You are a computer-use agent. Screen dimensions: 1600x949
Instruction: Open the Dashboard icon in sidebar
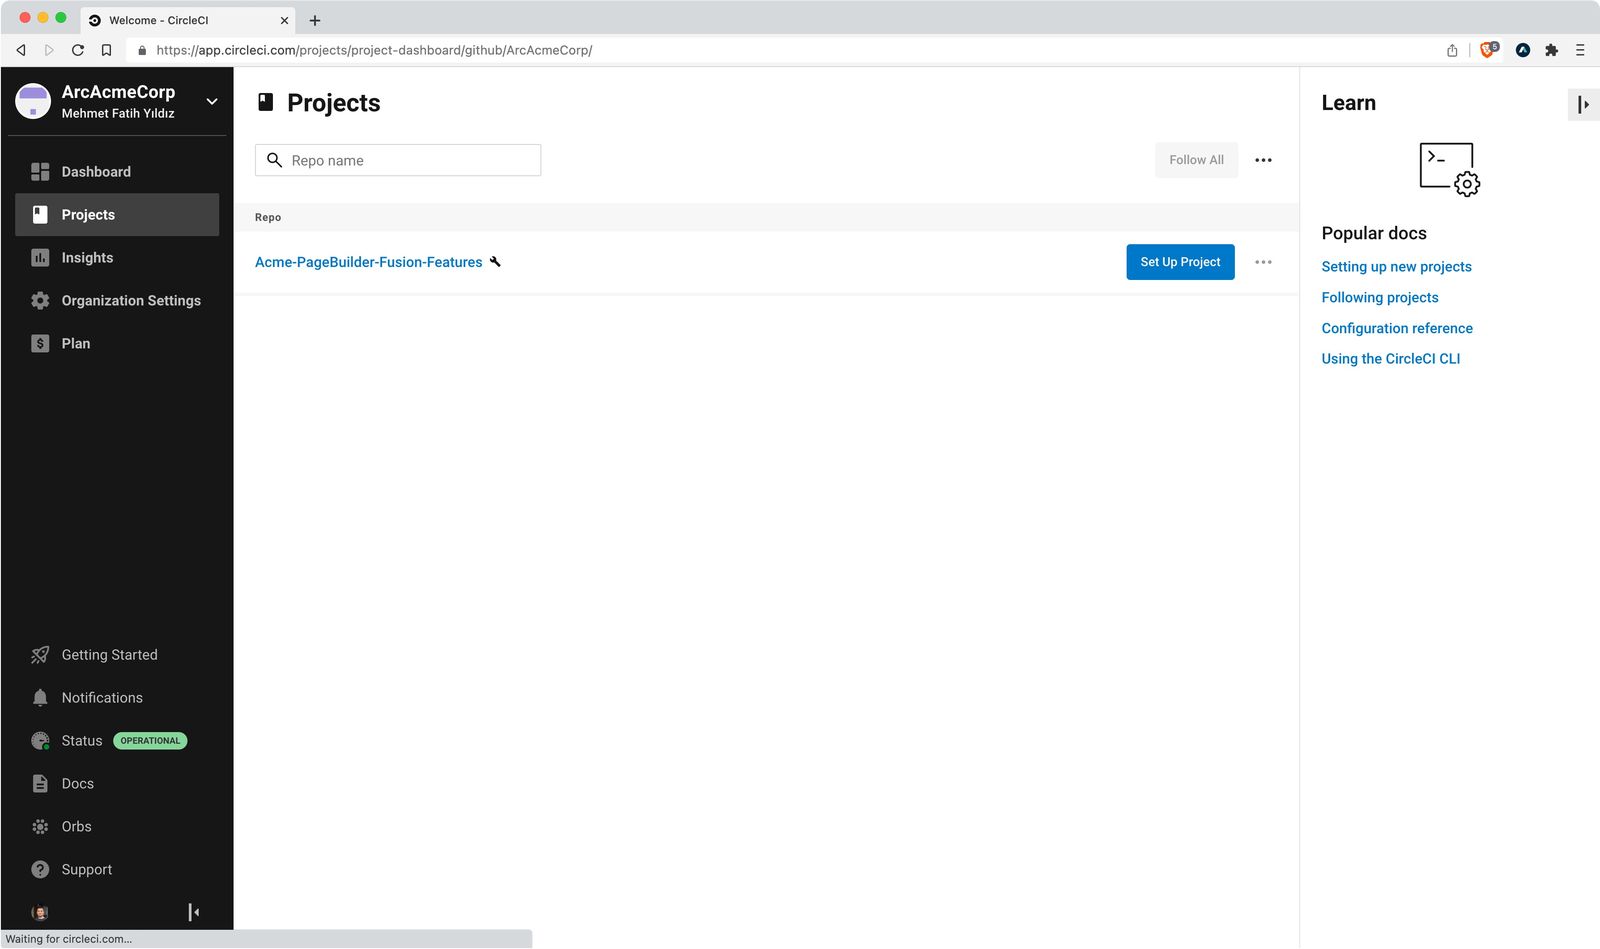(x=40, y=172)
